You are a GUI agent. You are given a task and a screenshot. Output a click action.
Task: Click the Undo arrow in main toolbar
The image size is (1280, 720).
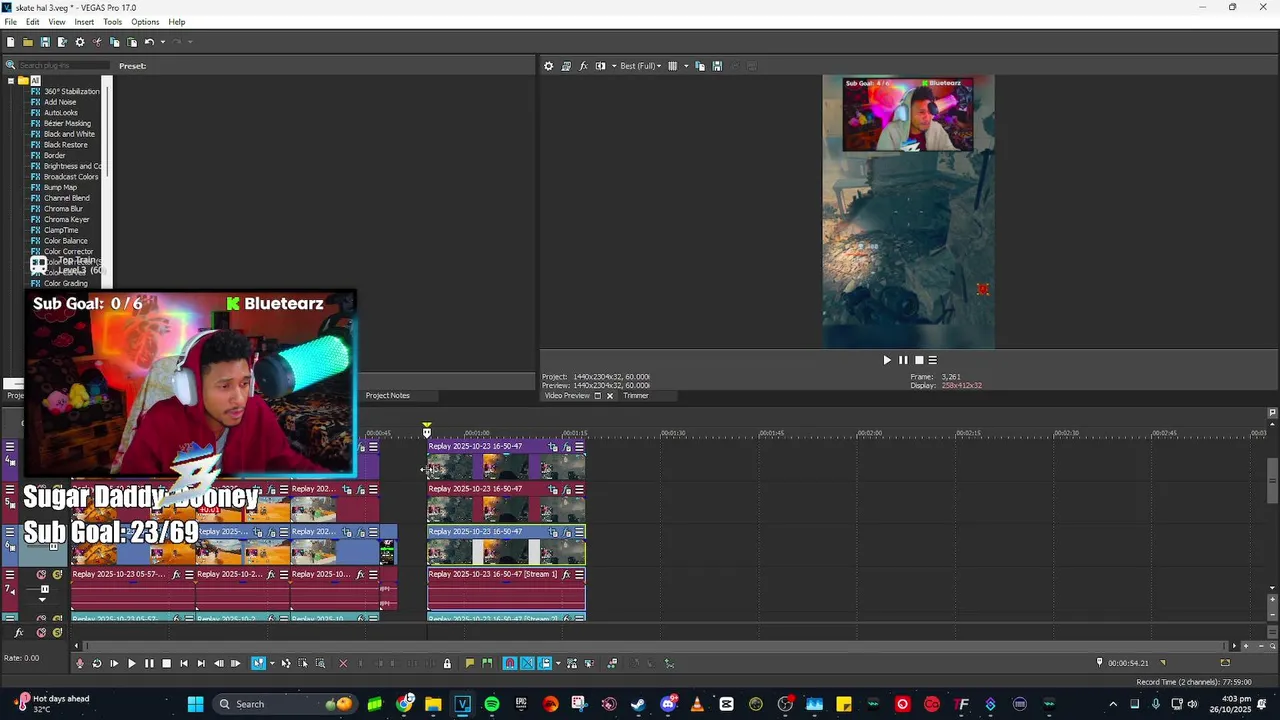(149, 42)
